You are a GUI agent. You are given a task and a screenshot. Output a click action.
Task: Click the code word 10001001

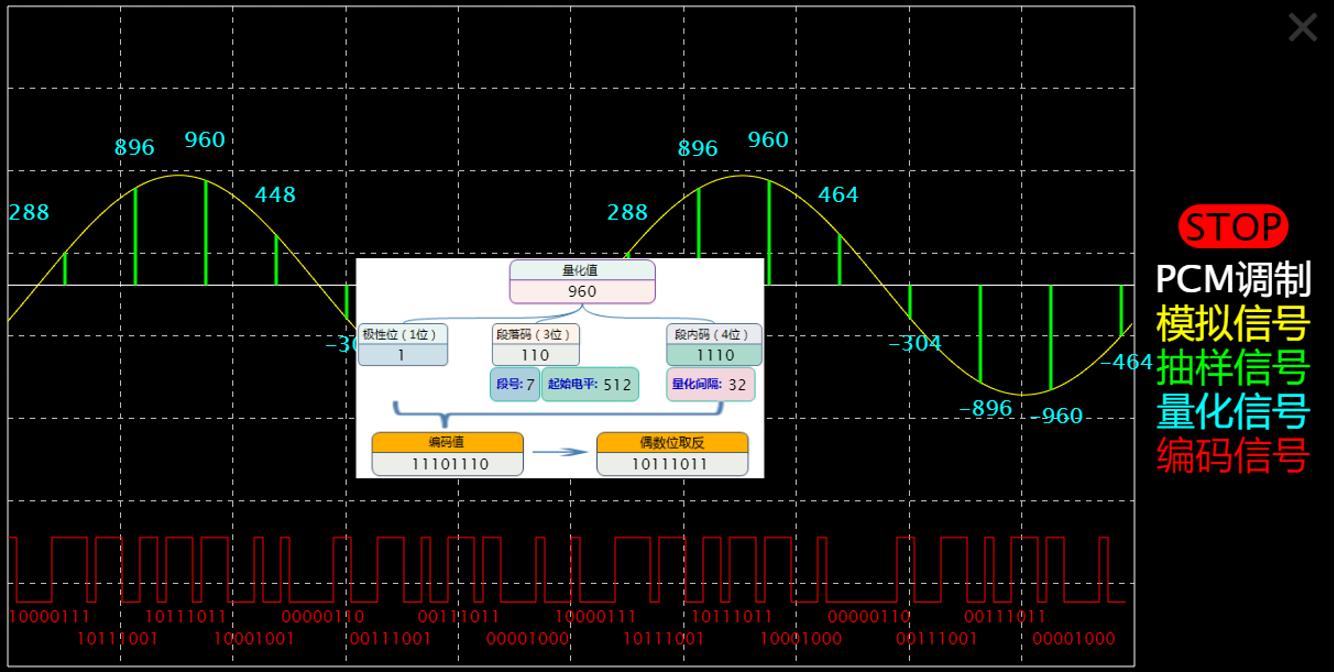(253, 639)
